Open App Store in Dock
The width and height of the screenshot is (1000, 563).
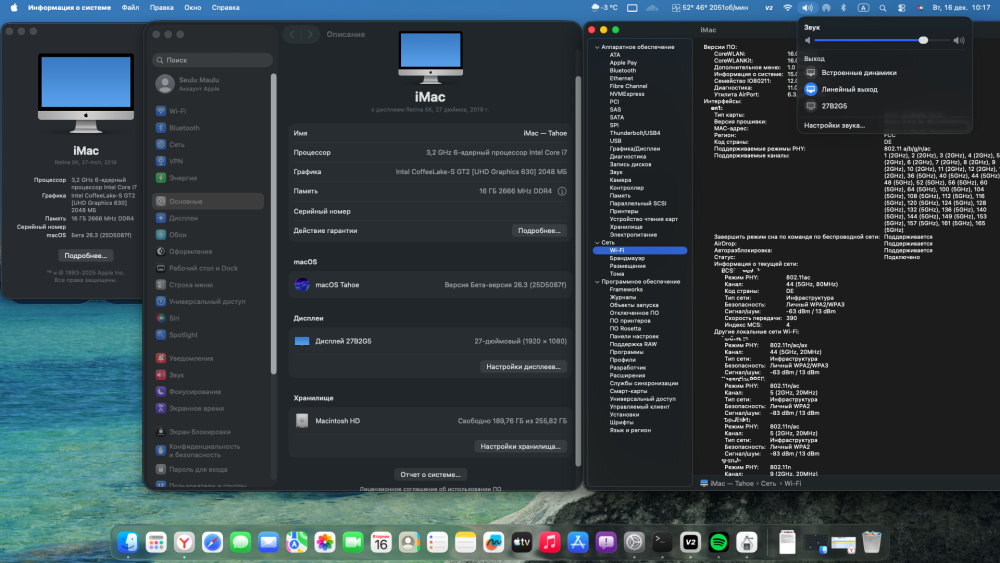pos(578,543)
